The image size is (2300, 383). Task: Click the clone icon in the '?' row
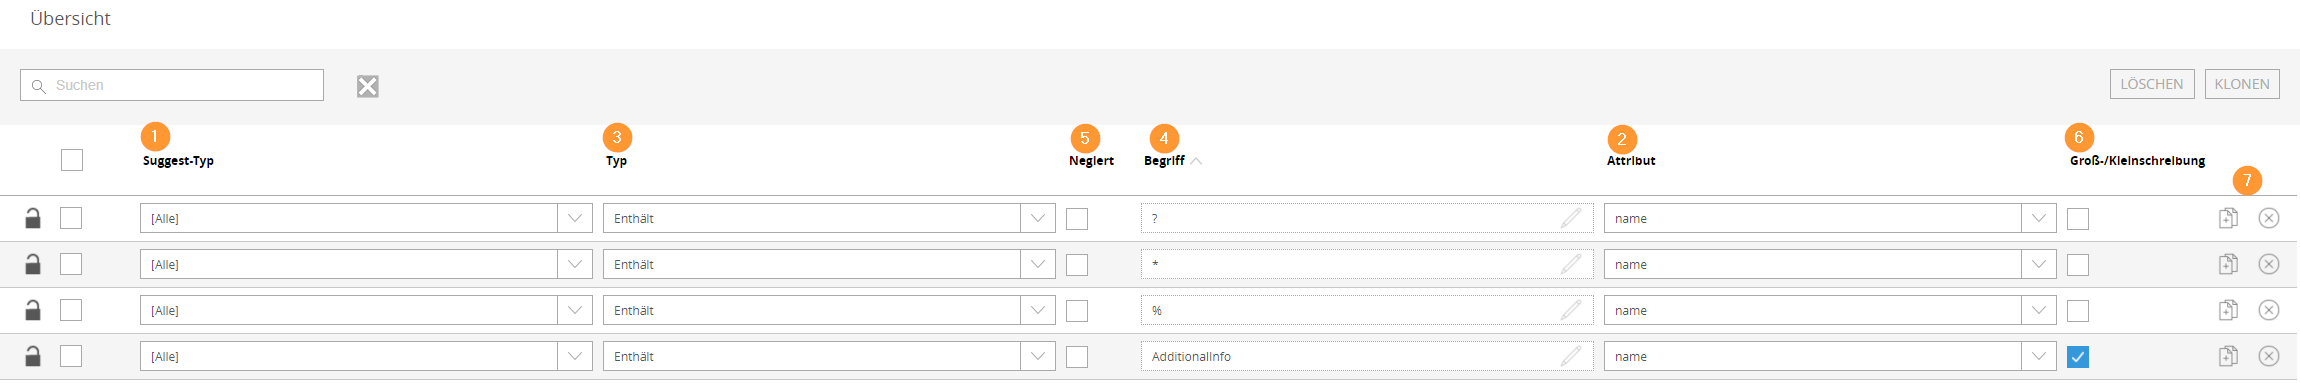(x=2228, y=218)
